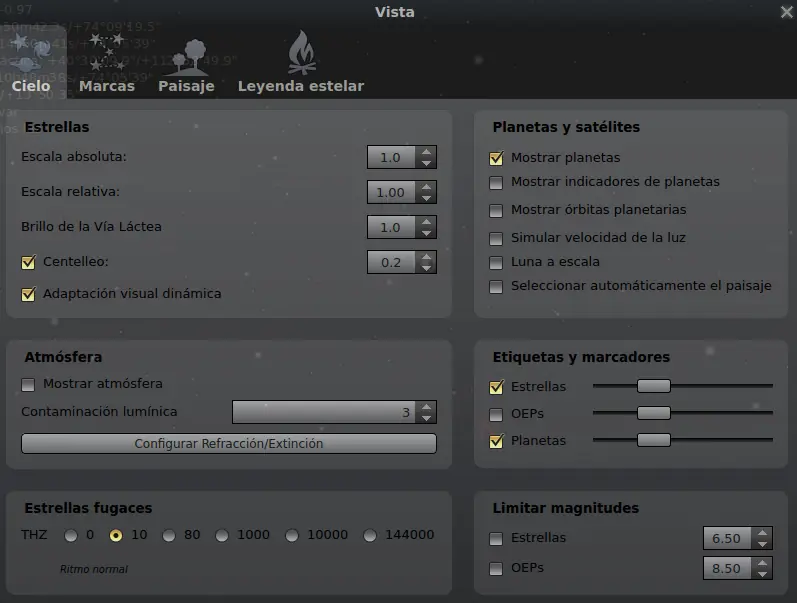Decrease Centelleo value with down arrow
This screenshot has height=603, width=797.
point(426,268)
